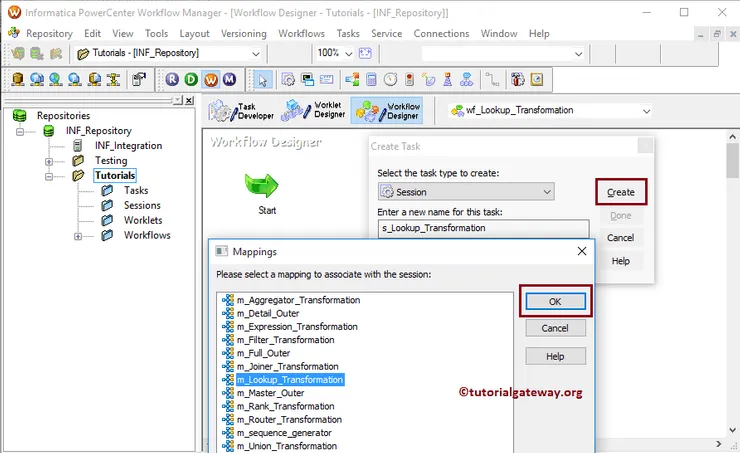Click the Command task icon in toolbar

pos(307,79)
